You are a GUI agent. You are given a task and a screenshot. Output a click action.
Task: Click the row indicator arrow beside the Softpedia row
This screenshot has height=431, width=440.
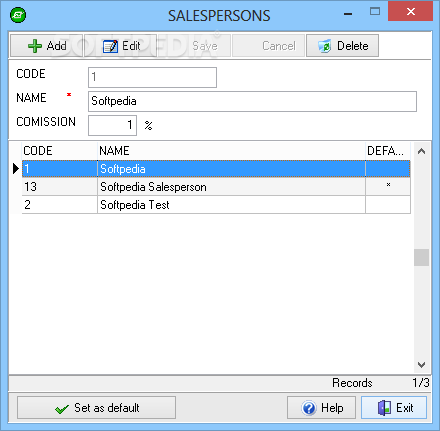click(x=16, y=169)
